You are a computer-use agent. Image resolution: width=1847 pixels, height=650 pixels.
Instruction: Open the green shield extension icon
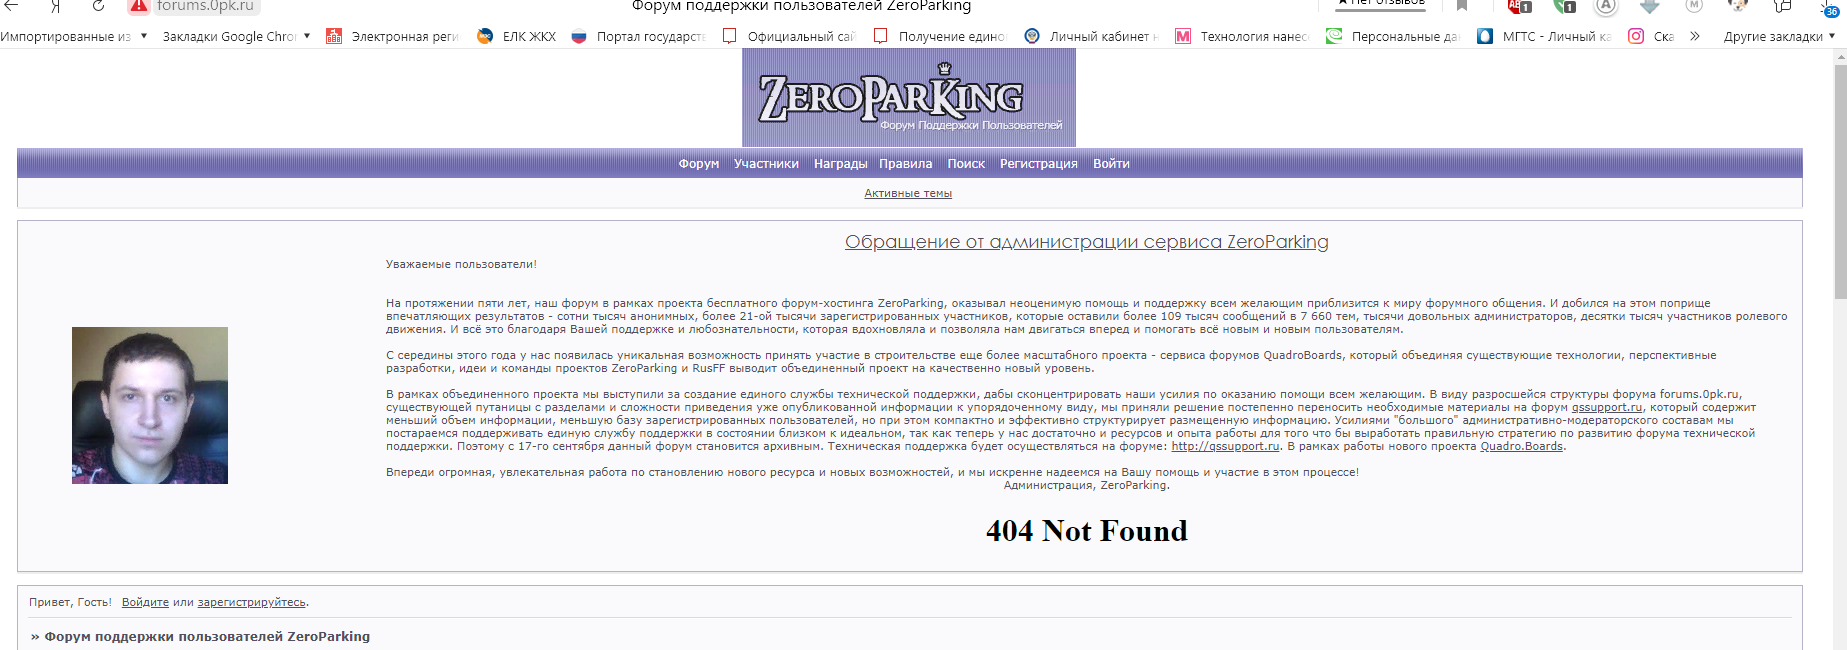coord(1564,5)
